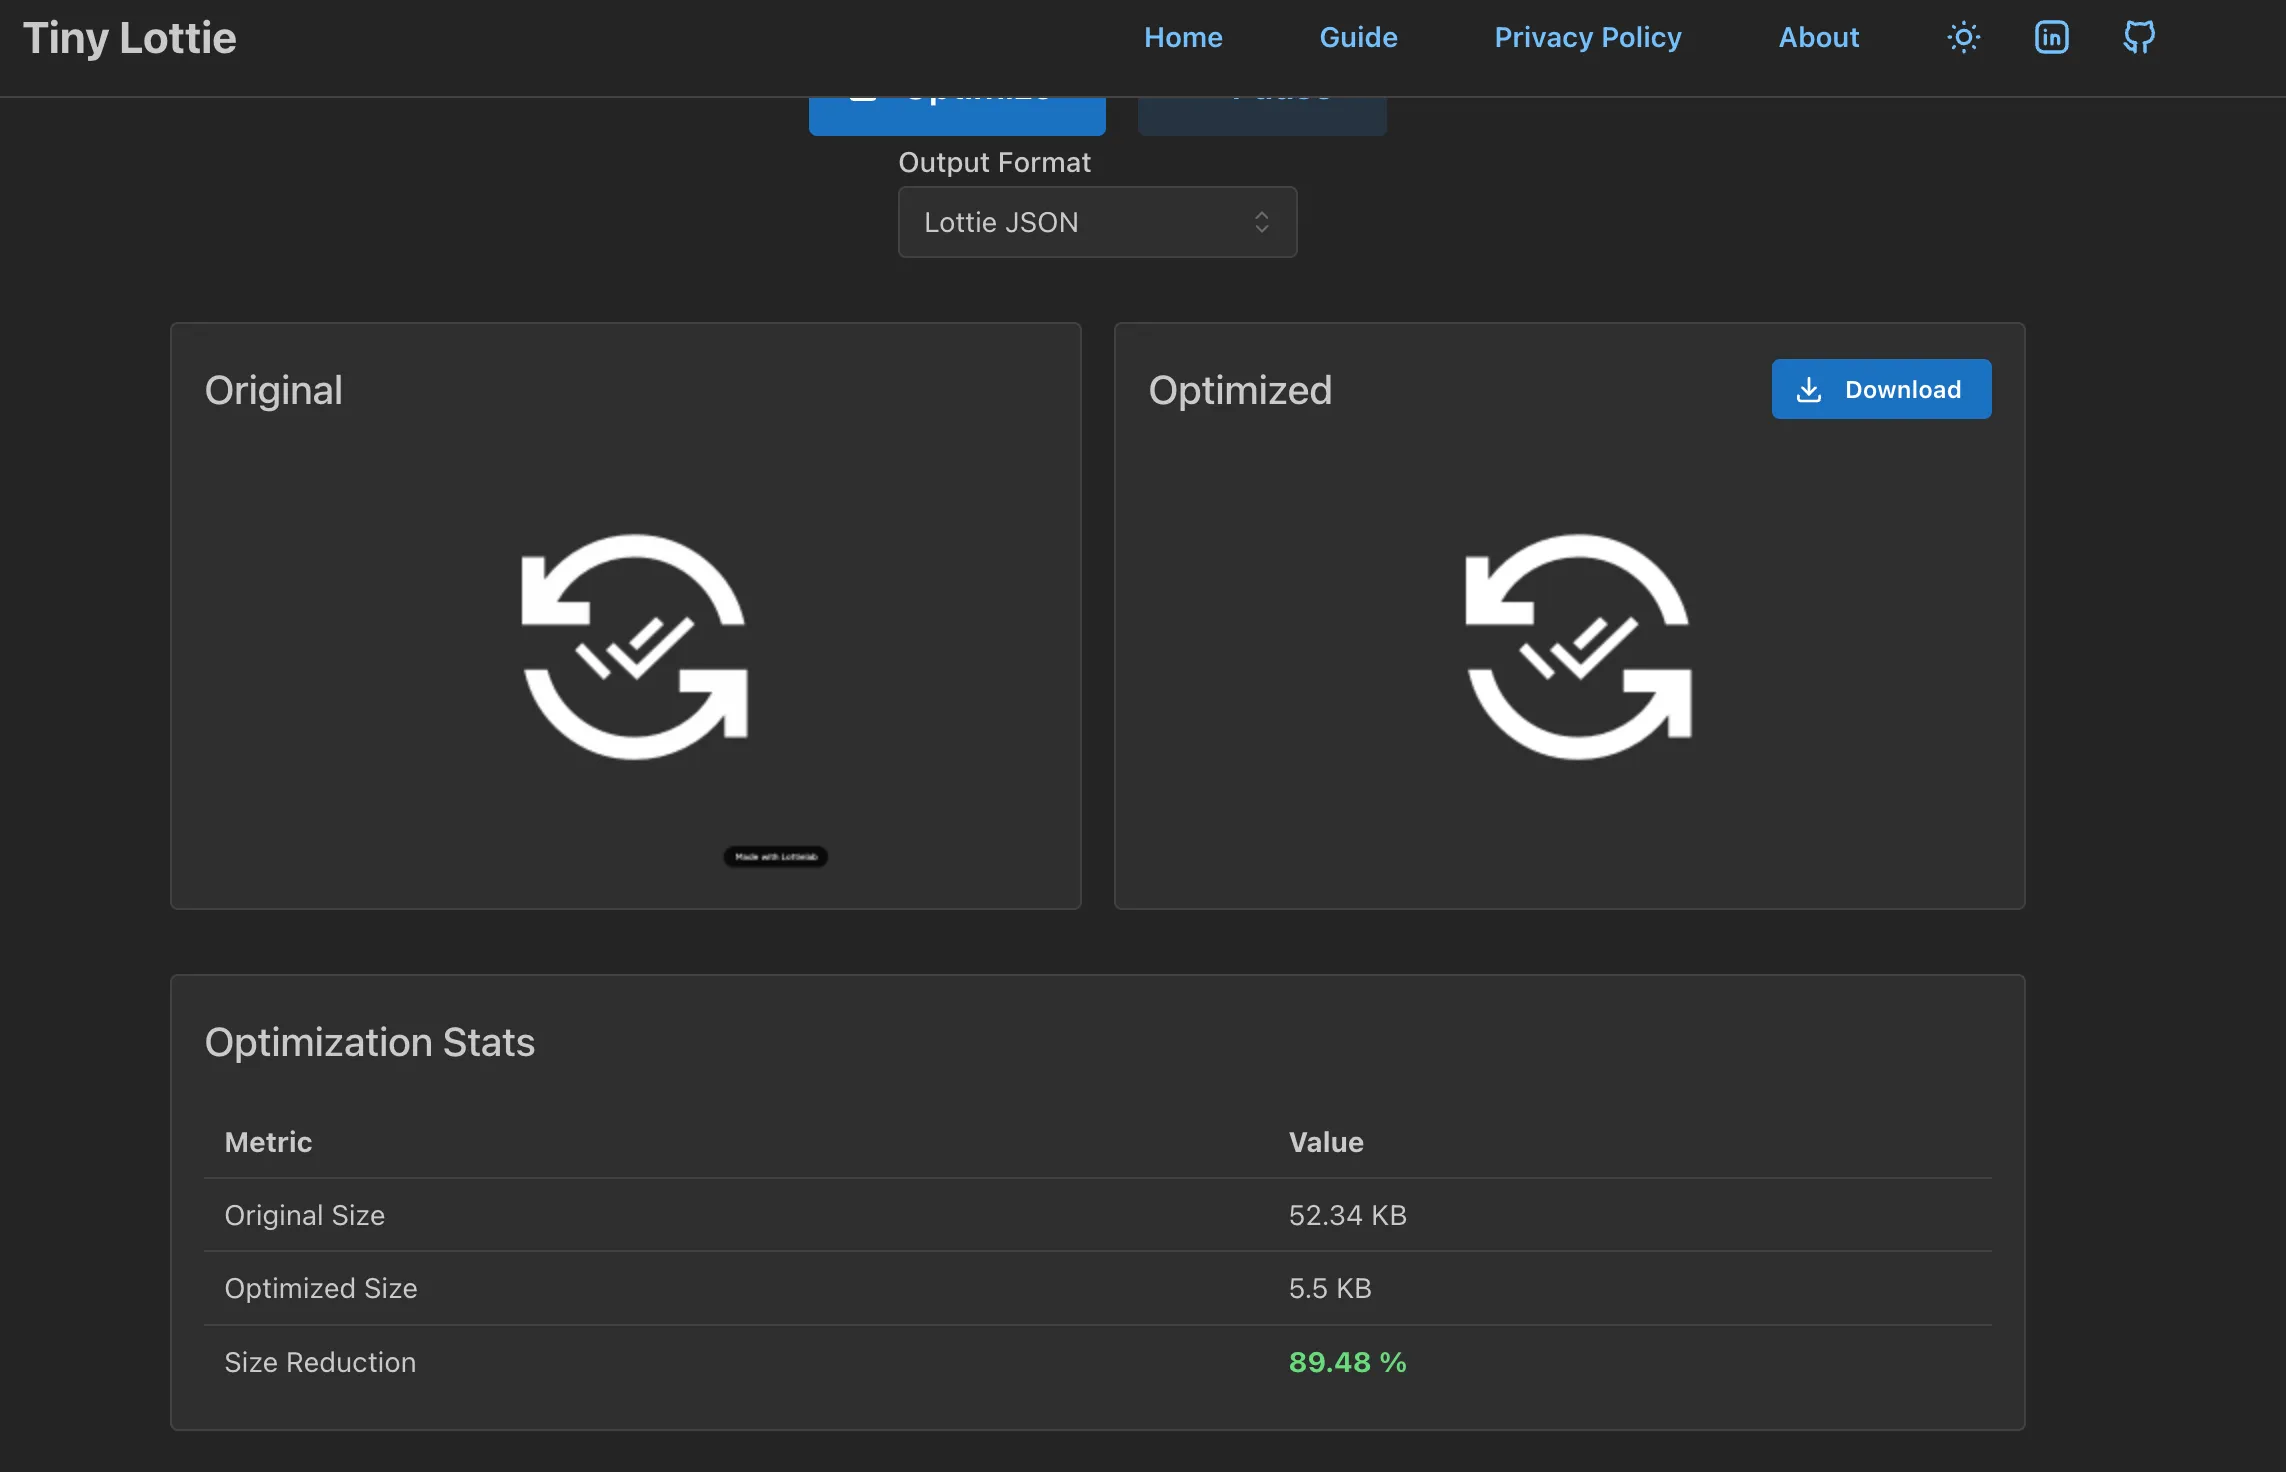This screenshot has width=2286, height=1472.
Task: Go to the Home page
Action: (x=1183, y=38)
